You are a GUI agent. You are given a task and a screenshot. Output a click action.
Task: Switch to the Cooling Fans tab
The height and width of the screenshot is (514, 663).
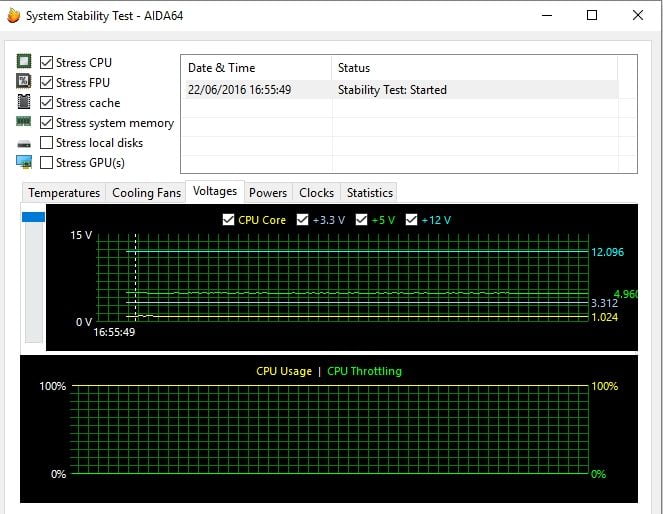pos(146,193)
